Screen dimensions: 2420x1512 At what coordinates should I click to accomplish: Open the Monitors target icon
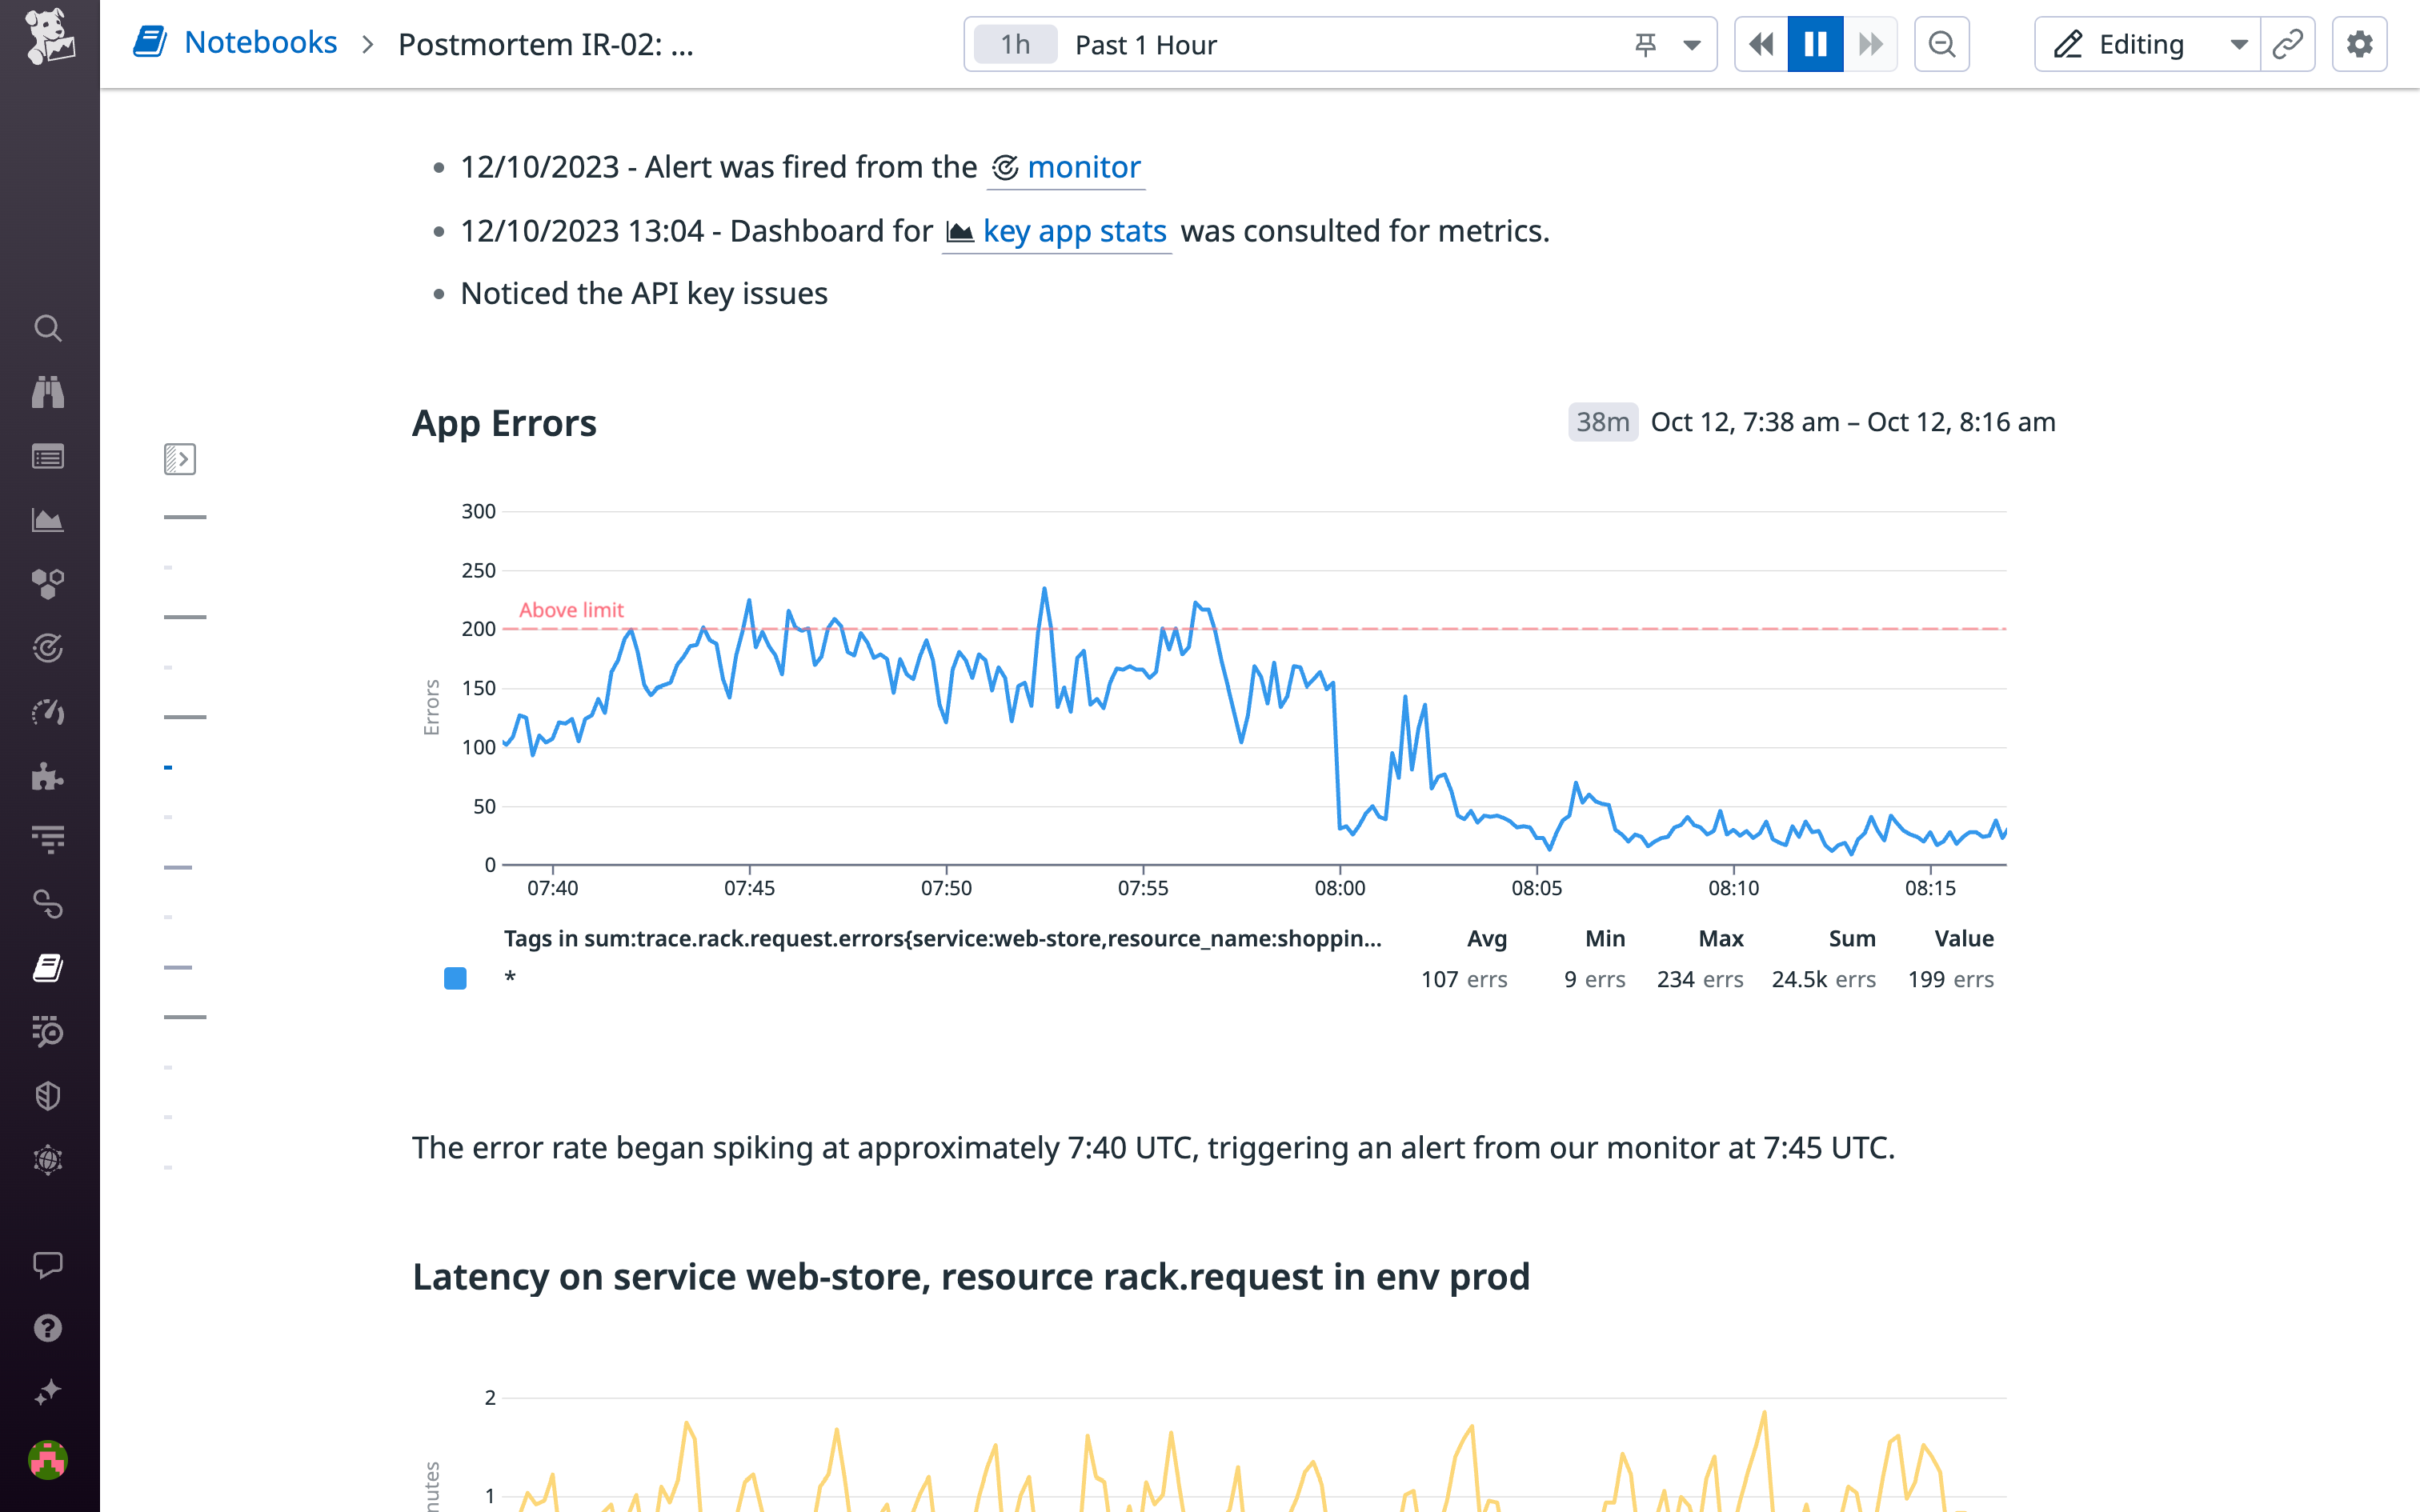pos(48,647)
